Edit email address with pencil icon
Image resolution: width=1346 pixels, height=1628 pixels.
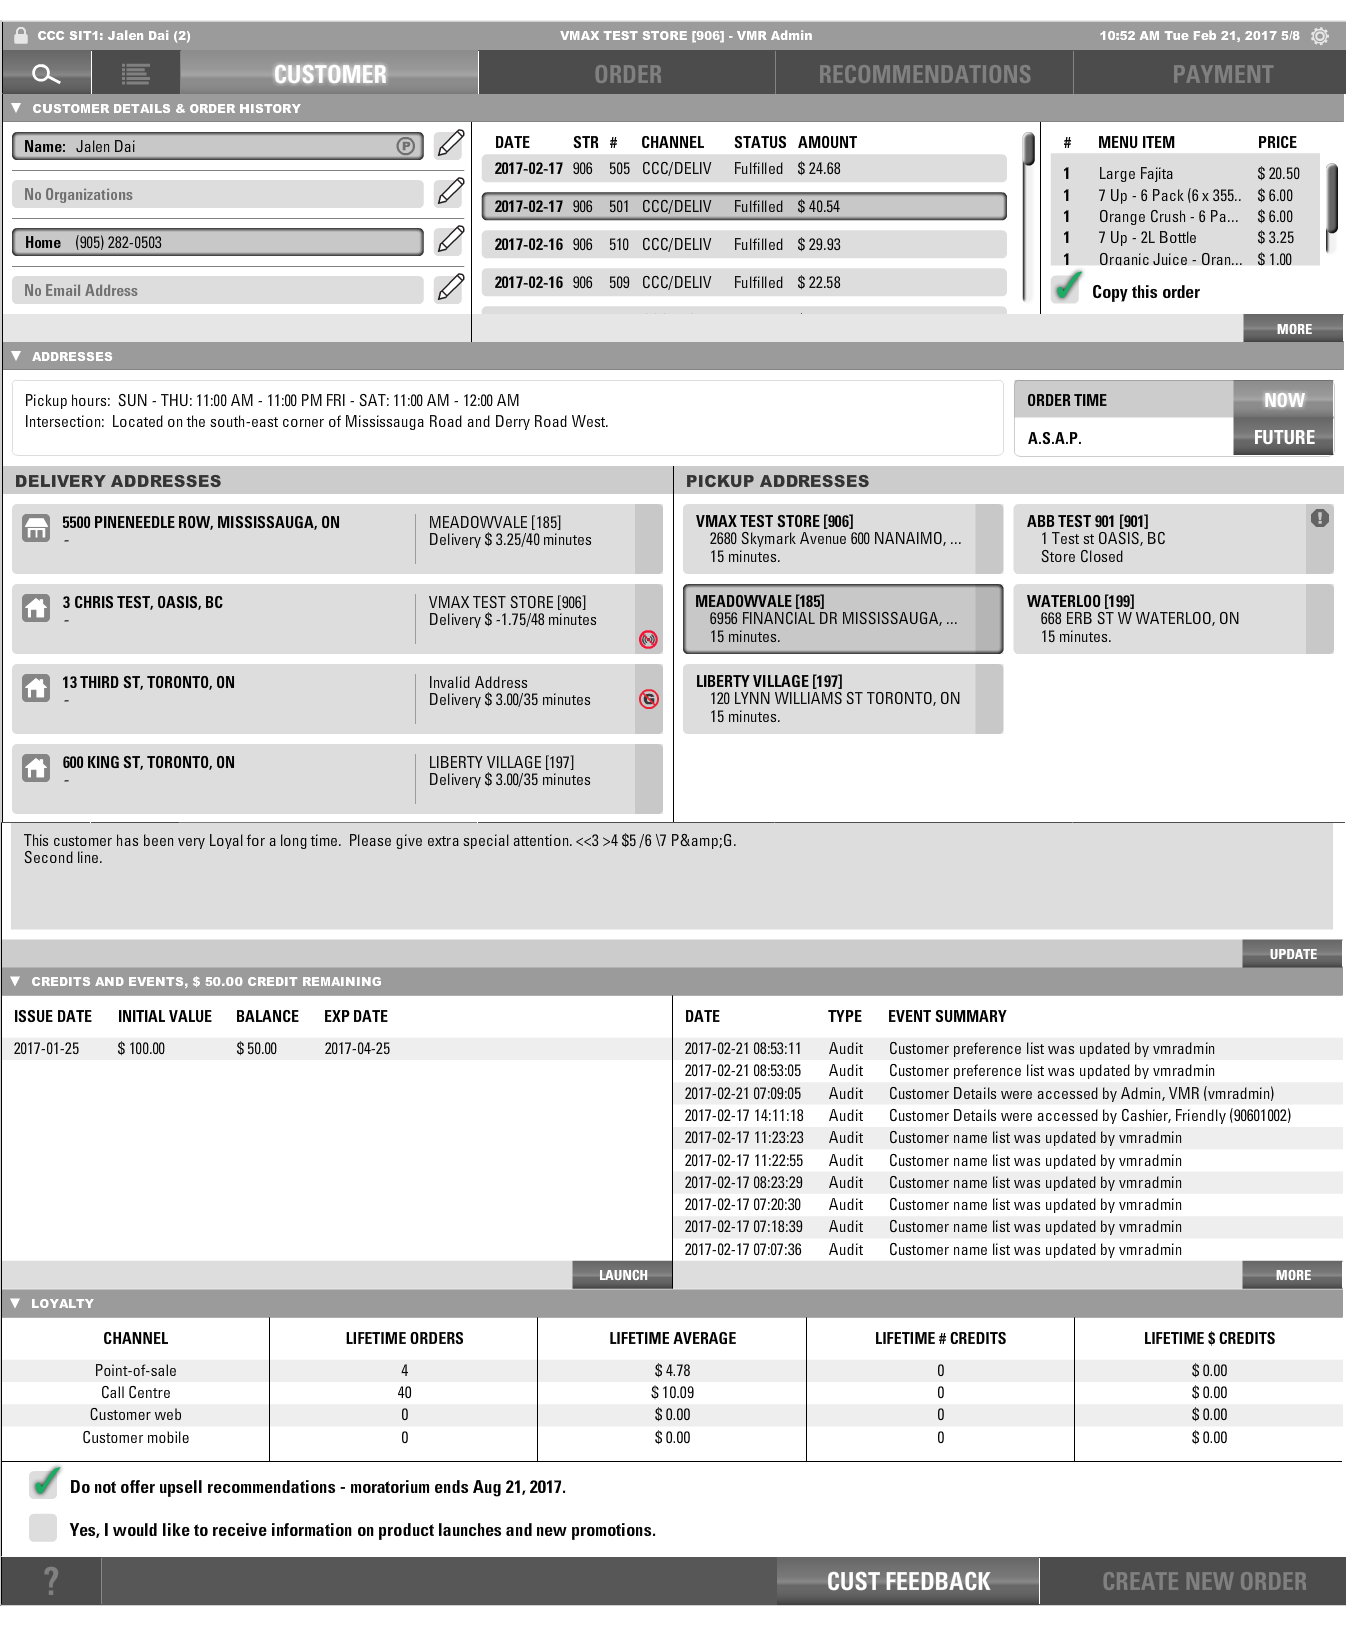tap(450, 288)
